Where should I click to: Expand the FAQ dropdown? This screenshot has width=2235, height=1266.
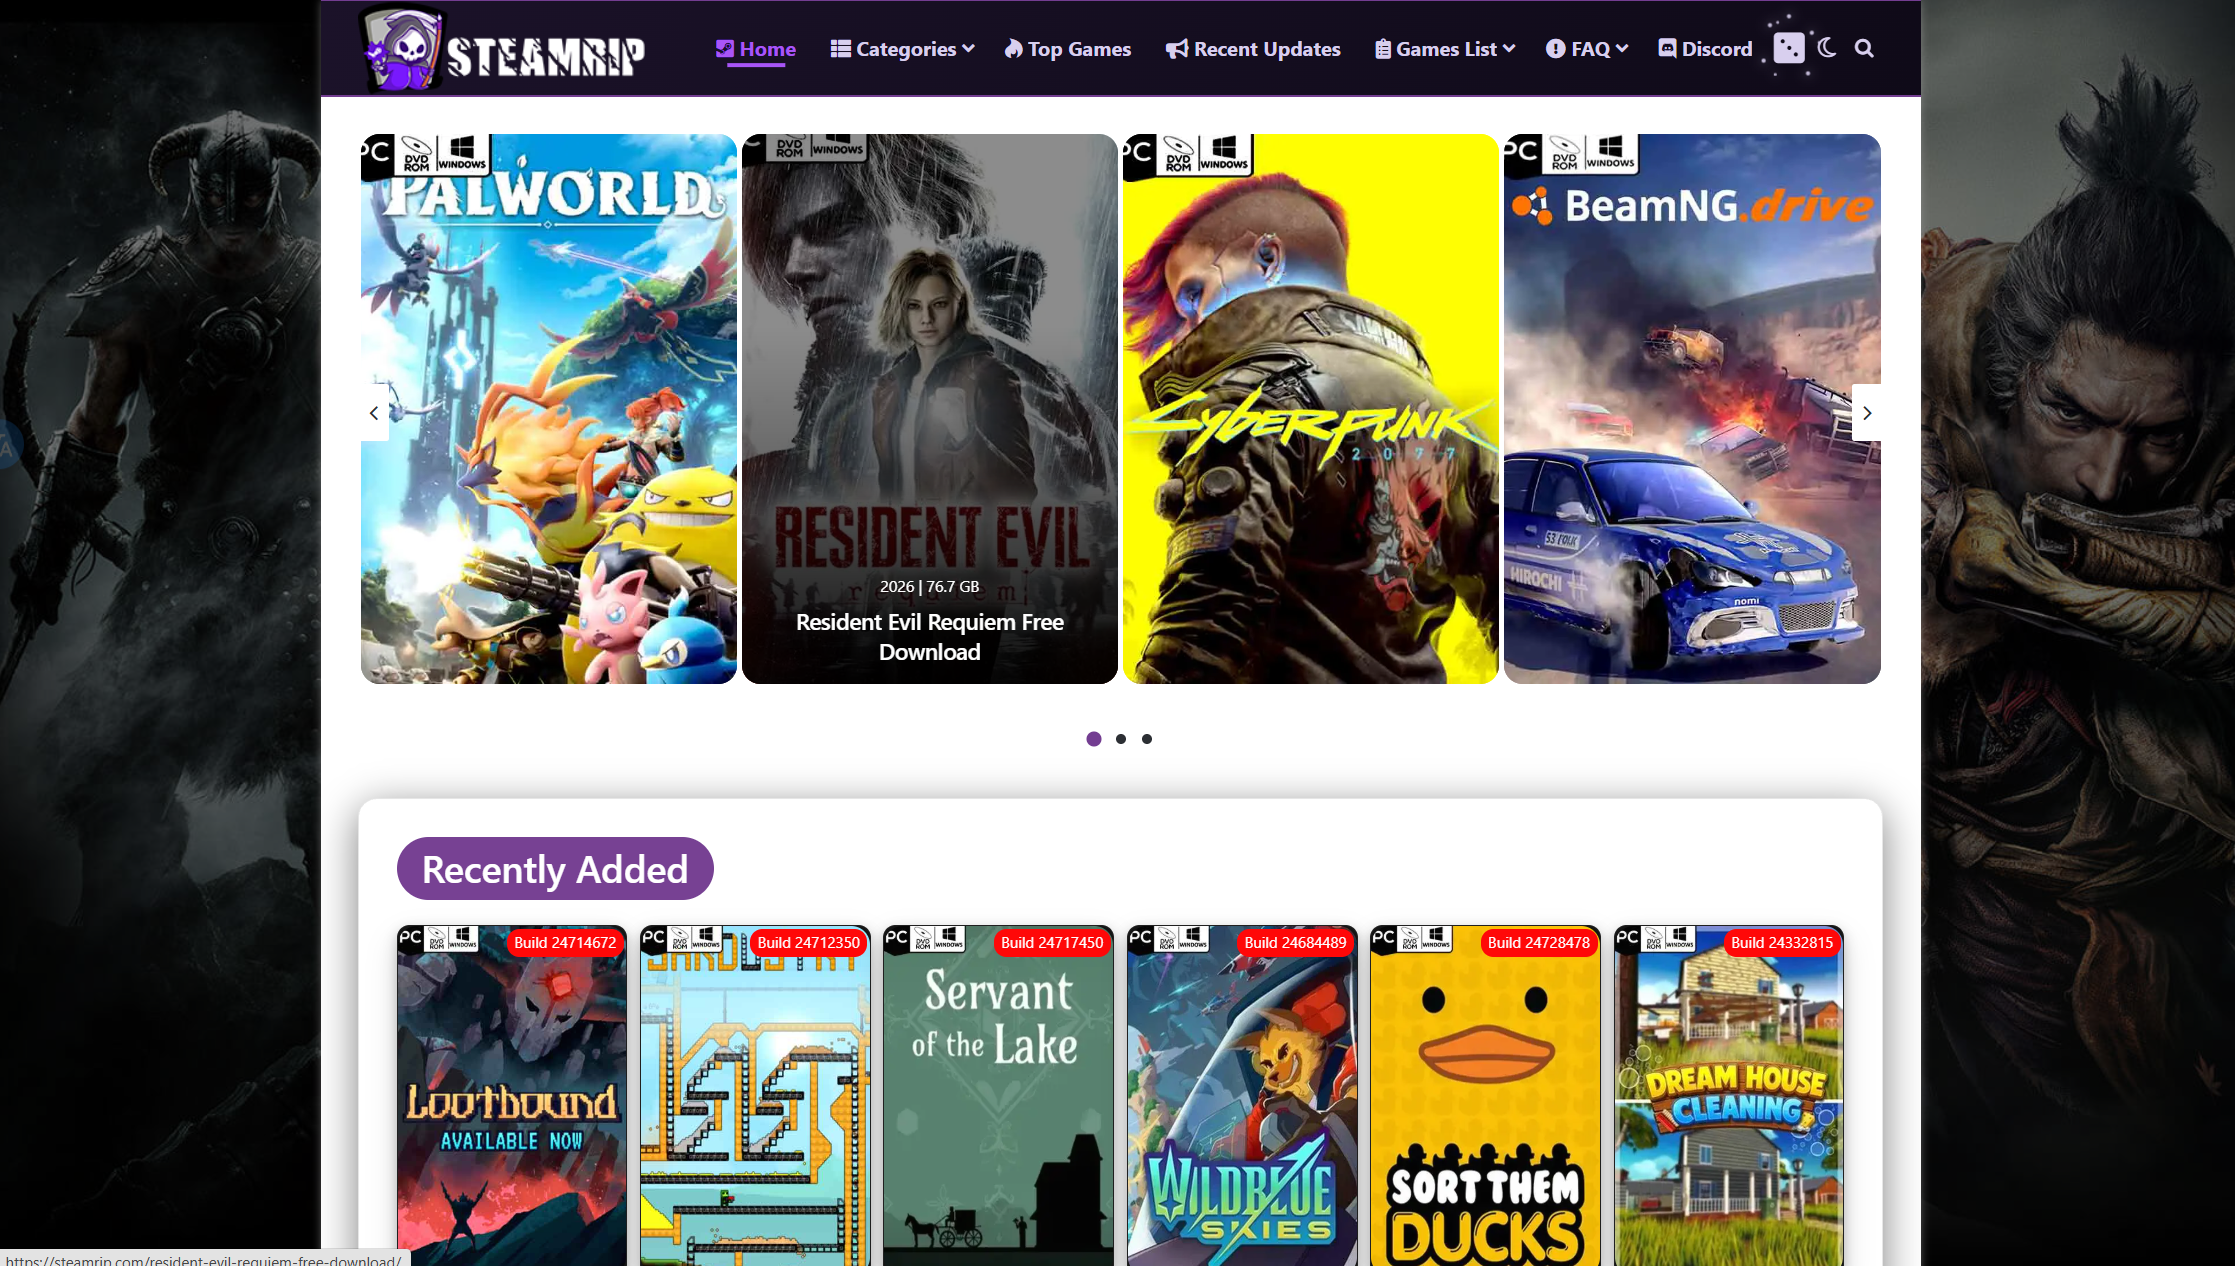click(x=1587, y=49)
